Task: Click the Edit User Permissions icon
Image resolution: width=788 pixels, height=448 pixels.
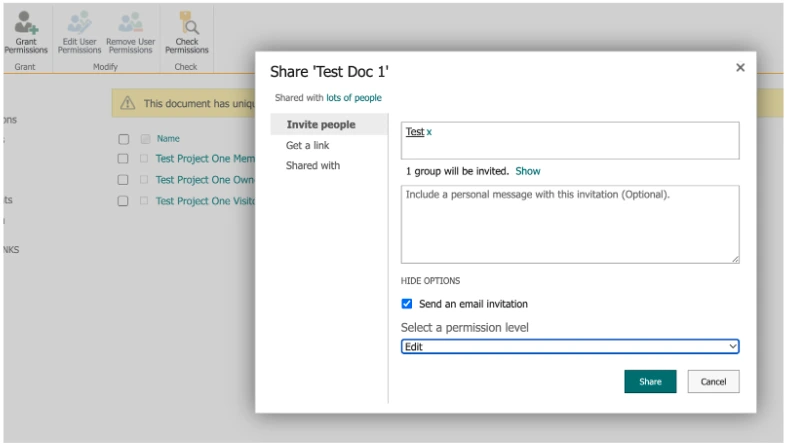Action: click(x=79, y=23)
